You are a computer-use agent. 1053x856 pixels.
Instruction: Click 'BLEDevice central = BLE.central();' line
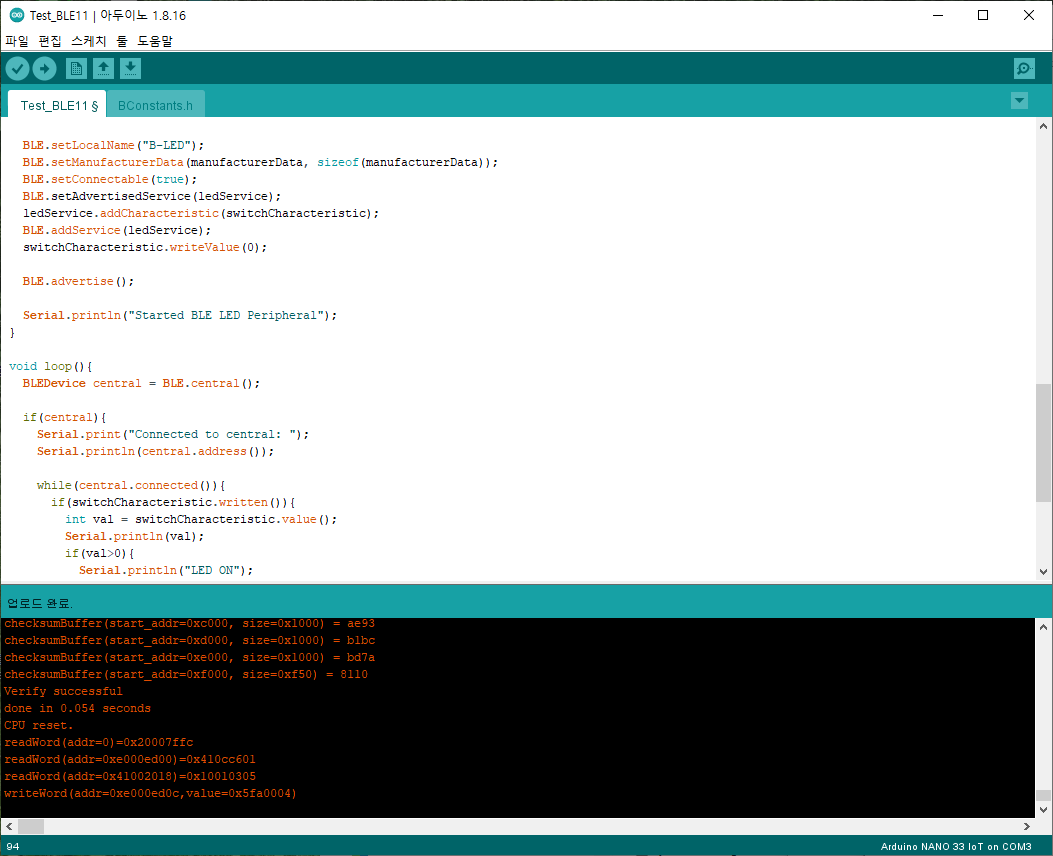141,383
